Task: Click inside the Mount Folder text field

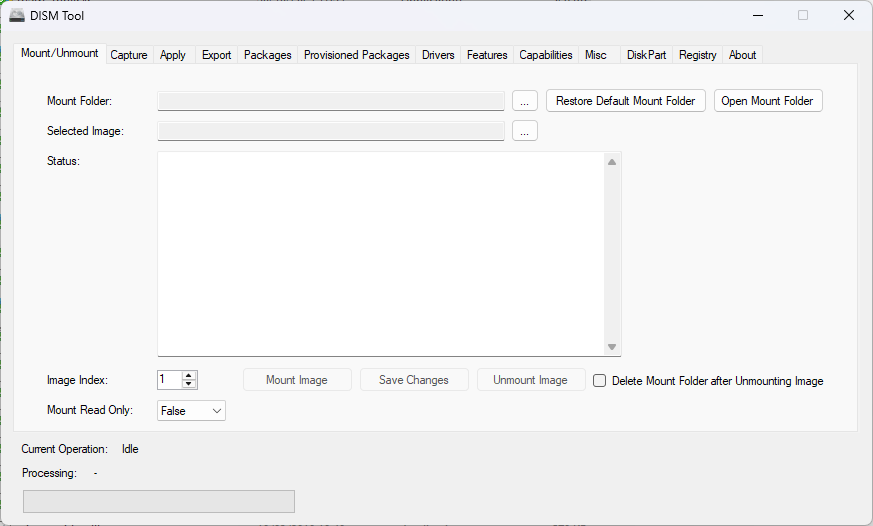Action: pyautogui.click(x=330, y=101)
